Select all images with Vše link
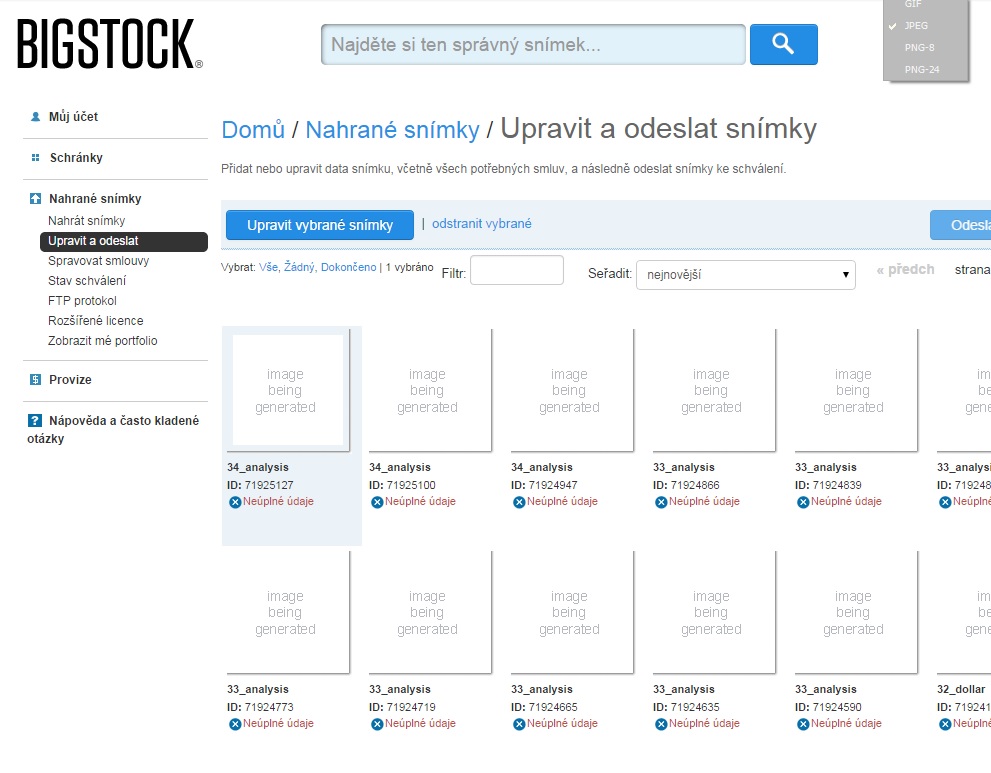The height and width of the screenshot is (773, 991). [x=269, y=267]
